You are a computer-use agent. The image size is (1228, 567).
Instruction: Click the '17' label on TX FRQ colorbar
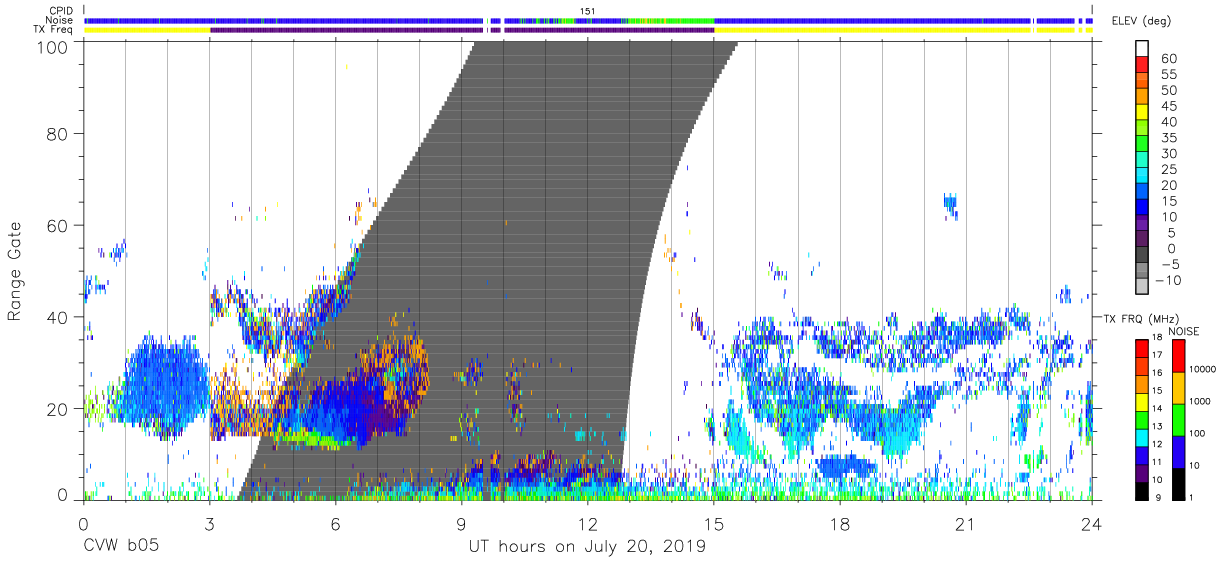(x=1157, y=355)
